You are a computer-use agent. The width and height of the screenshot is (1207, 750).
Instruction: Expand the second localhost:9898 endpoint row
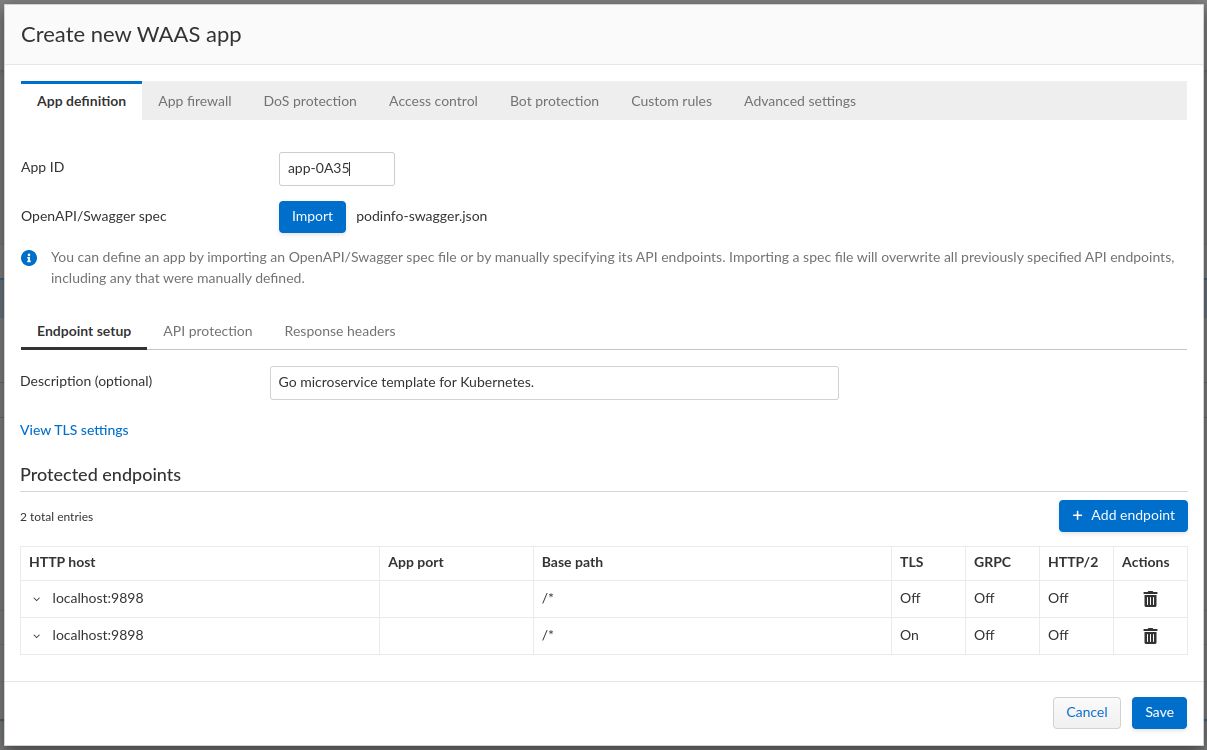click(37, 636)
